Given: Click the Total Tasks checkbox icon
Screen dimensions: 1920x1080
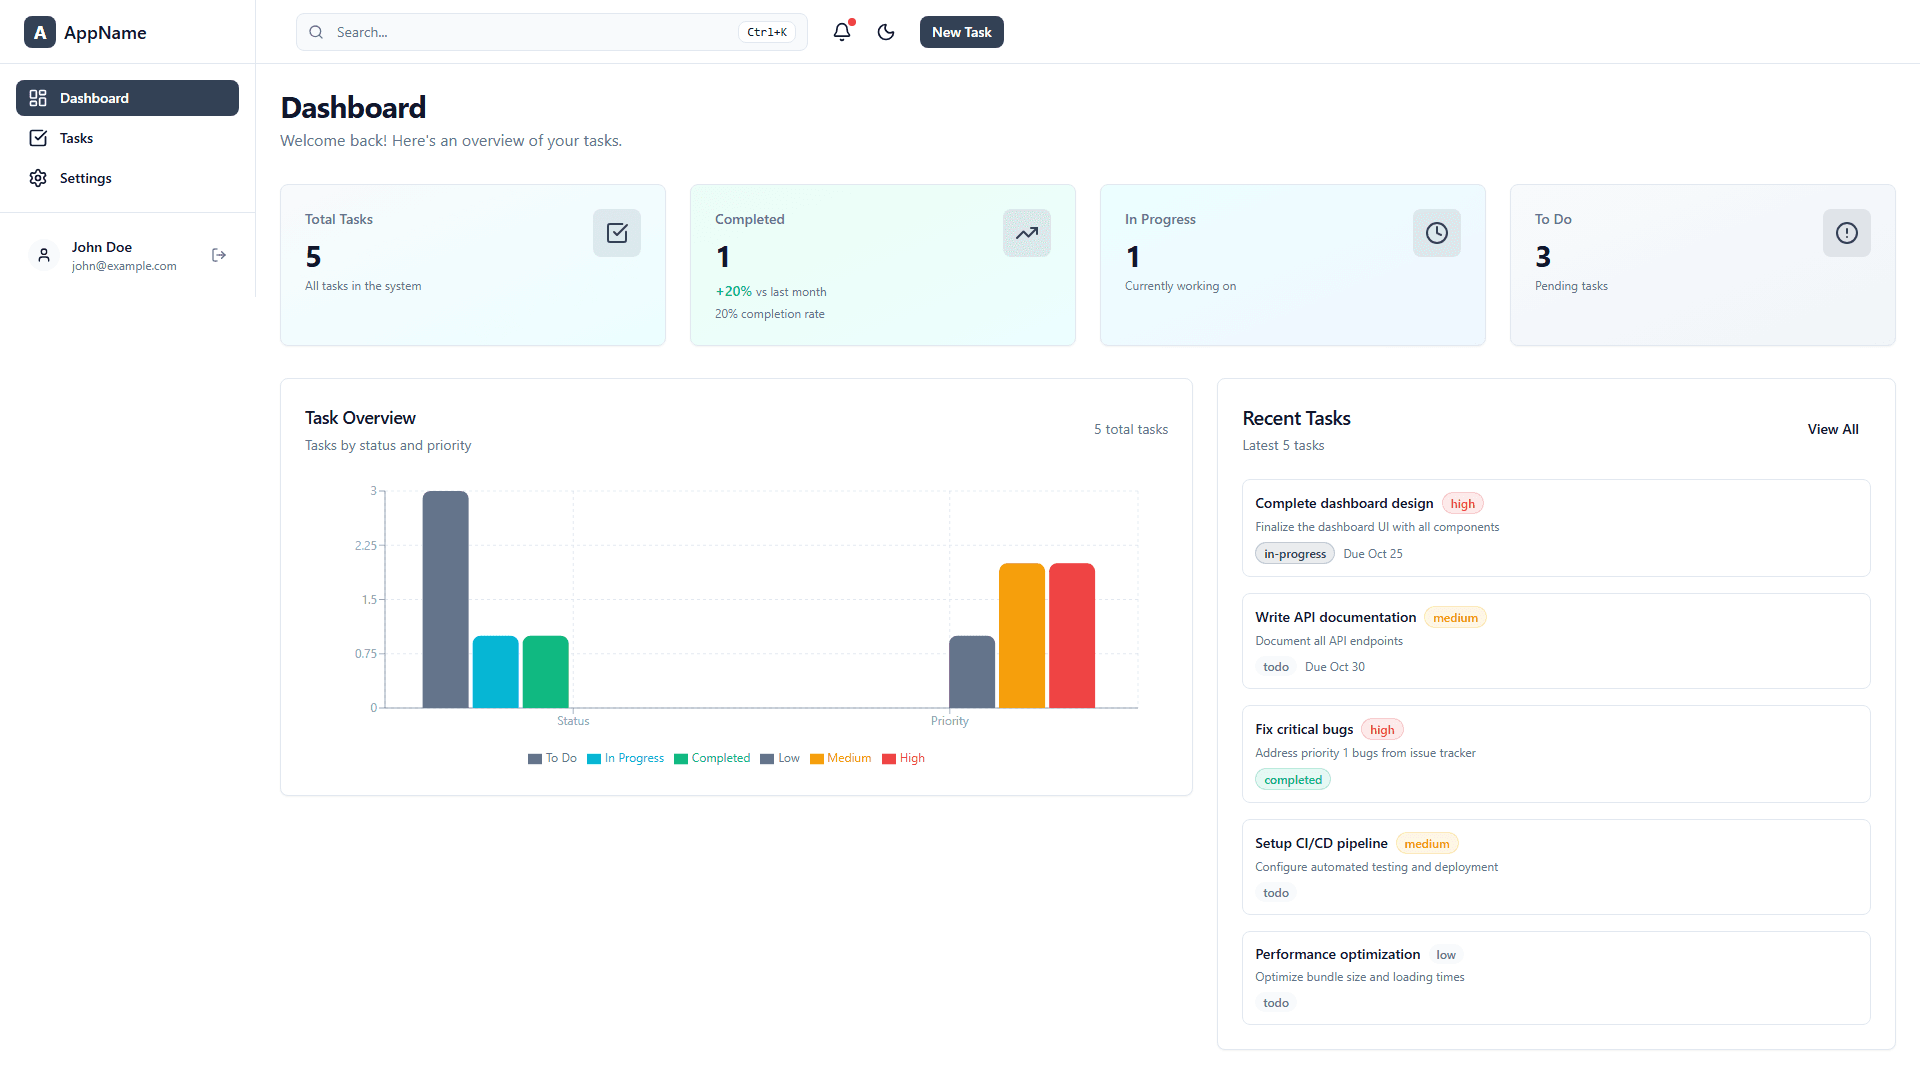Looking at the screenshot, I should (x=617, y=233).
